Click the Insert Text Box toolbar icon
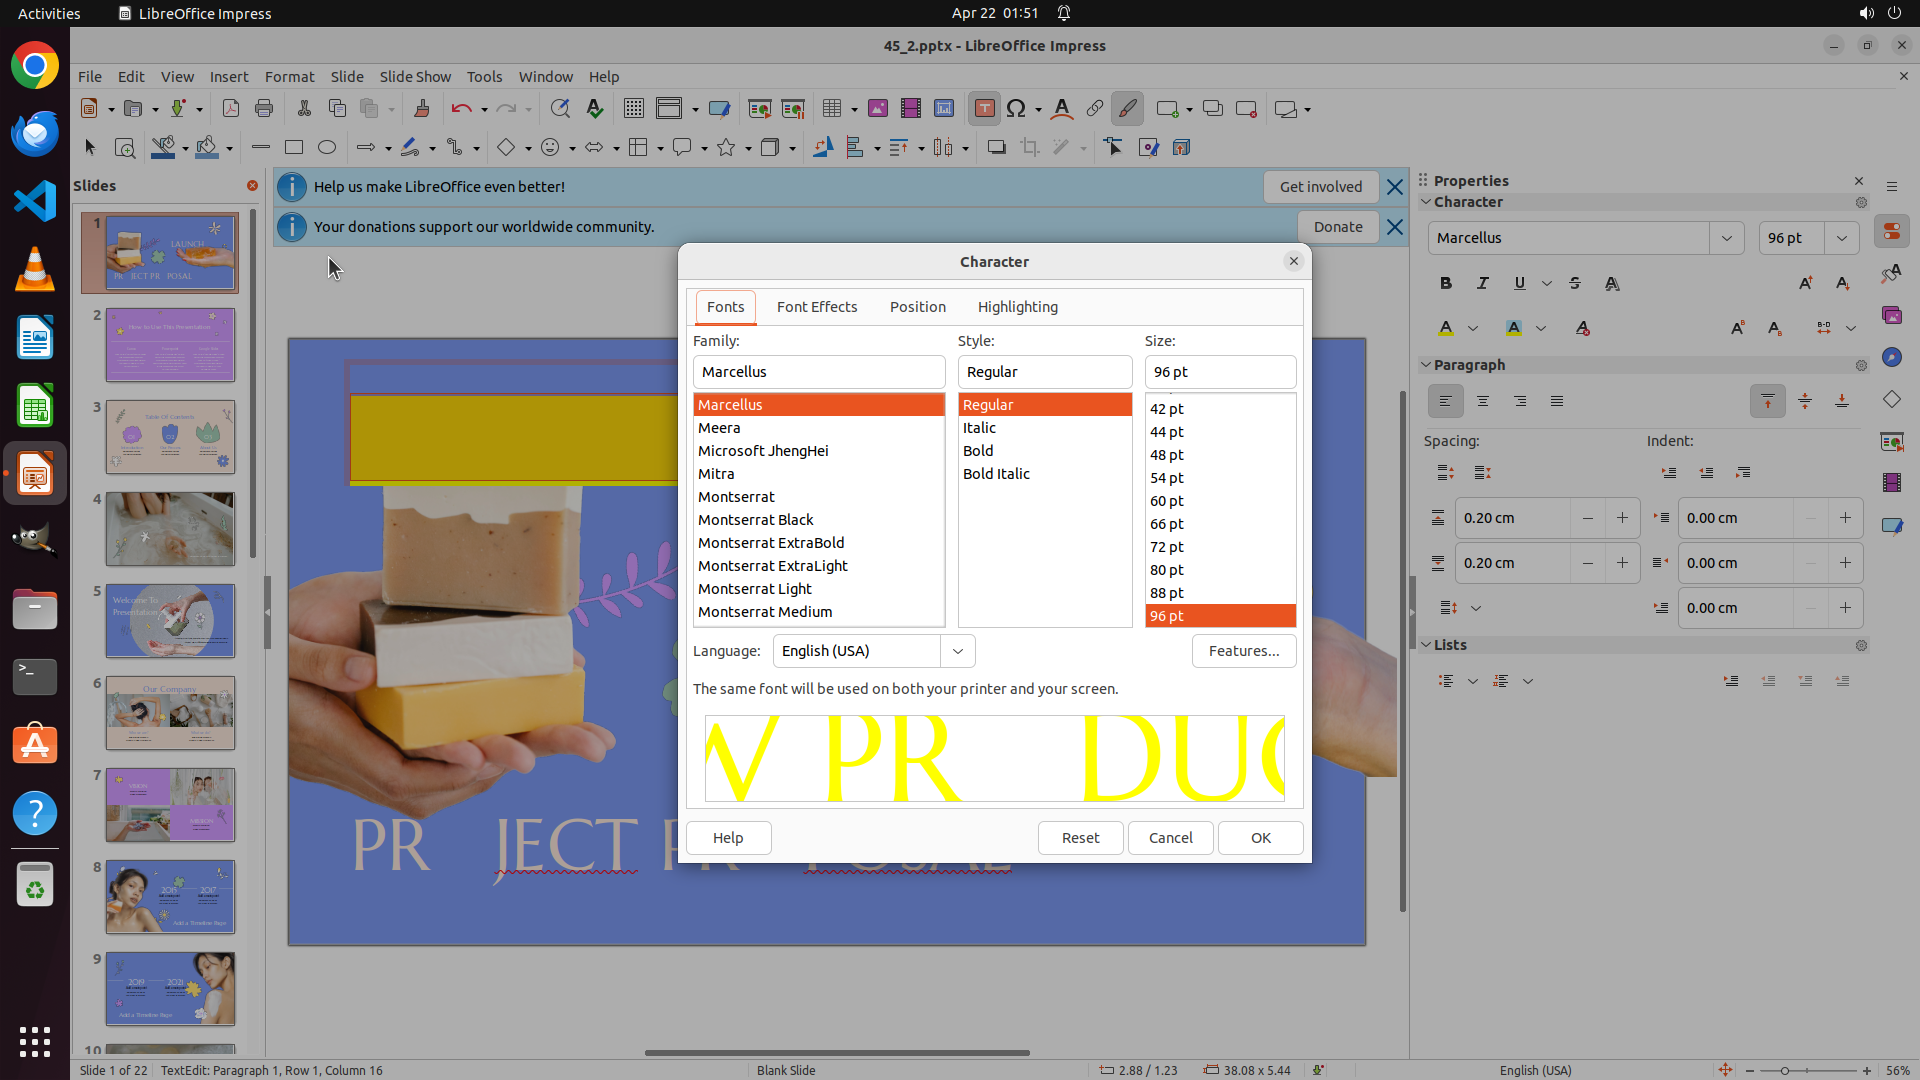The height and width of the screenshot is (1080, 1920). 984,109
